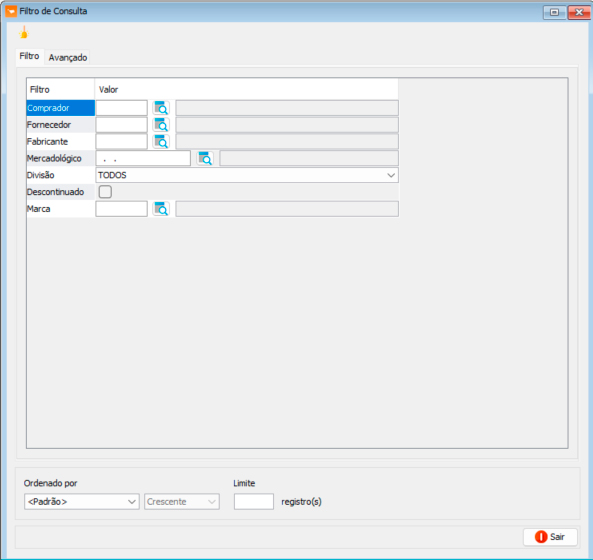This screenshot has height=560, width=593.
Task: Open the Crescente sort order dropdown
Action: 182,502
